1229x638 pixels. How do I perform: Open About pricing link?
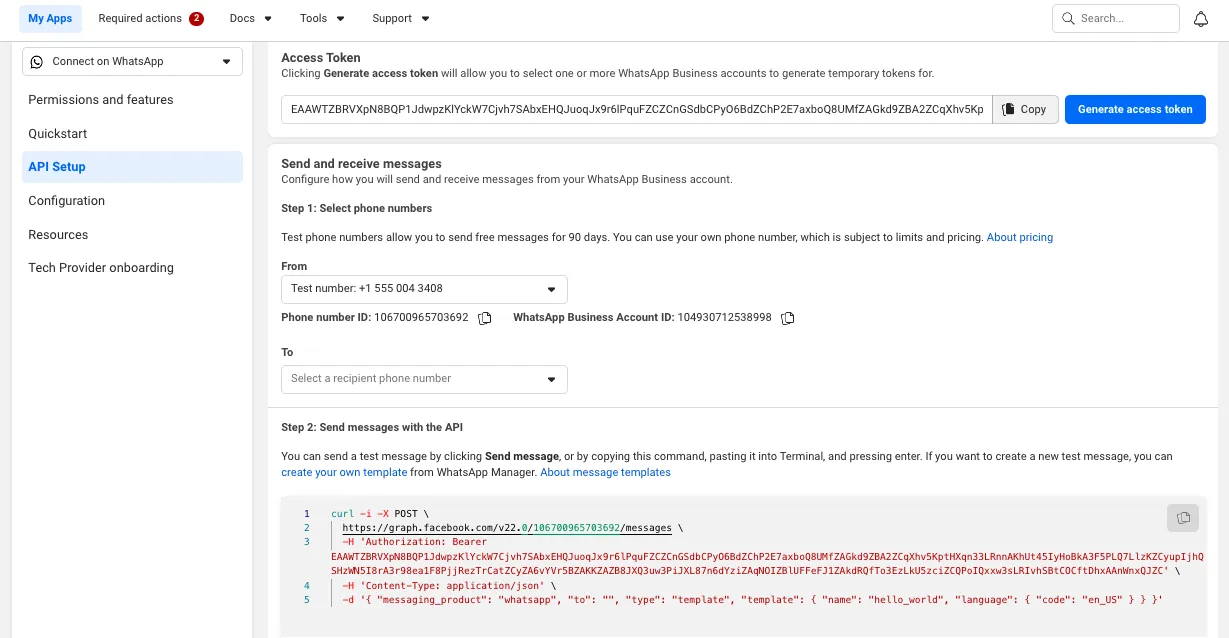[x=1020, y=237]
